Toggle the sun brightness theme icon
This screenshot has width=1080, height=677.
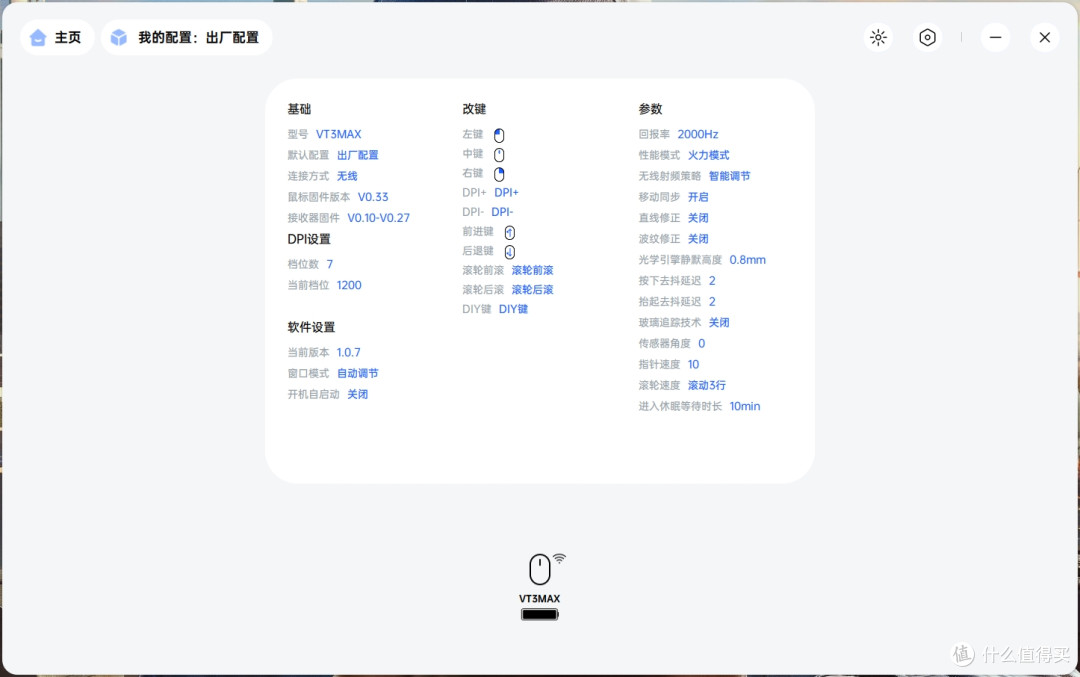[878, 37]
